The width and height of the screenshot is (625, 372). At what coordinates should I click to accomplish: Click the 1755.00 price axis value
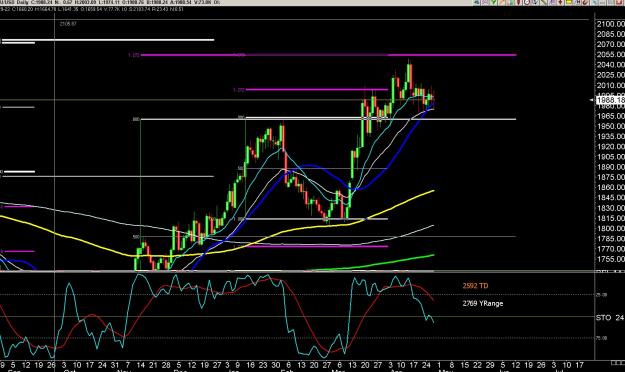click(611, 259)
